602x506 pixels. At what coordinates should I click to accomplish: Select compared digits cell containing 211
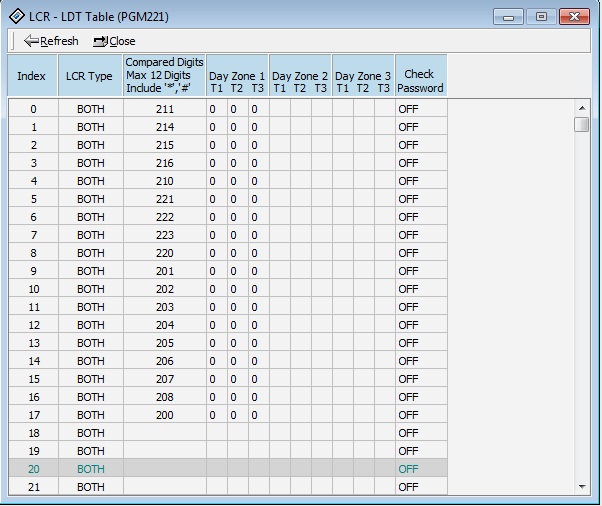[x=164, y=109]
